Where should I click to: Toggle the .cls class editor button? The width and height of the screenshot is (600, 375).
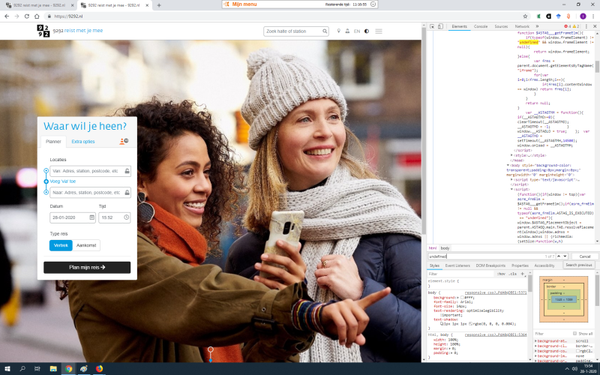point(513,274)
